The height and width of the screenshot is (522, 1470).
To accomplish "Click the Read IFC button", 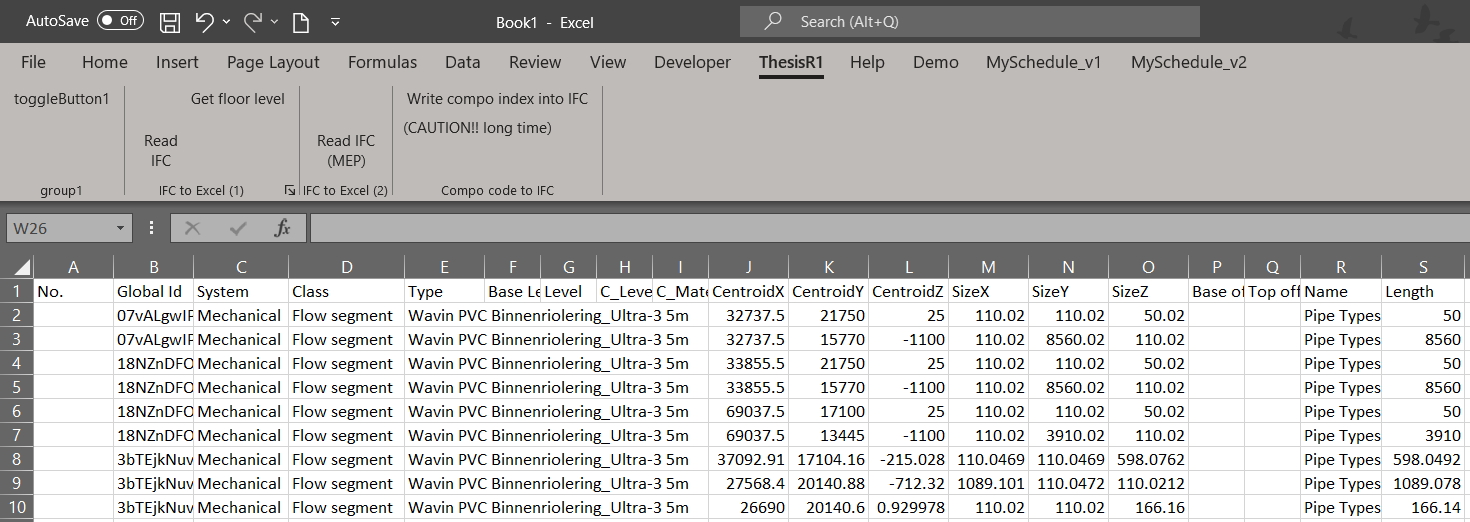I will 161,150.
